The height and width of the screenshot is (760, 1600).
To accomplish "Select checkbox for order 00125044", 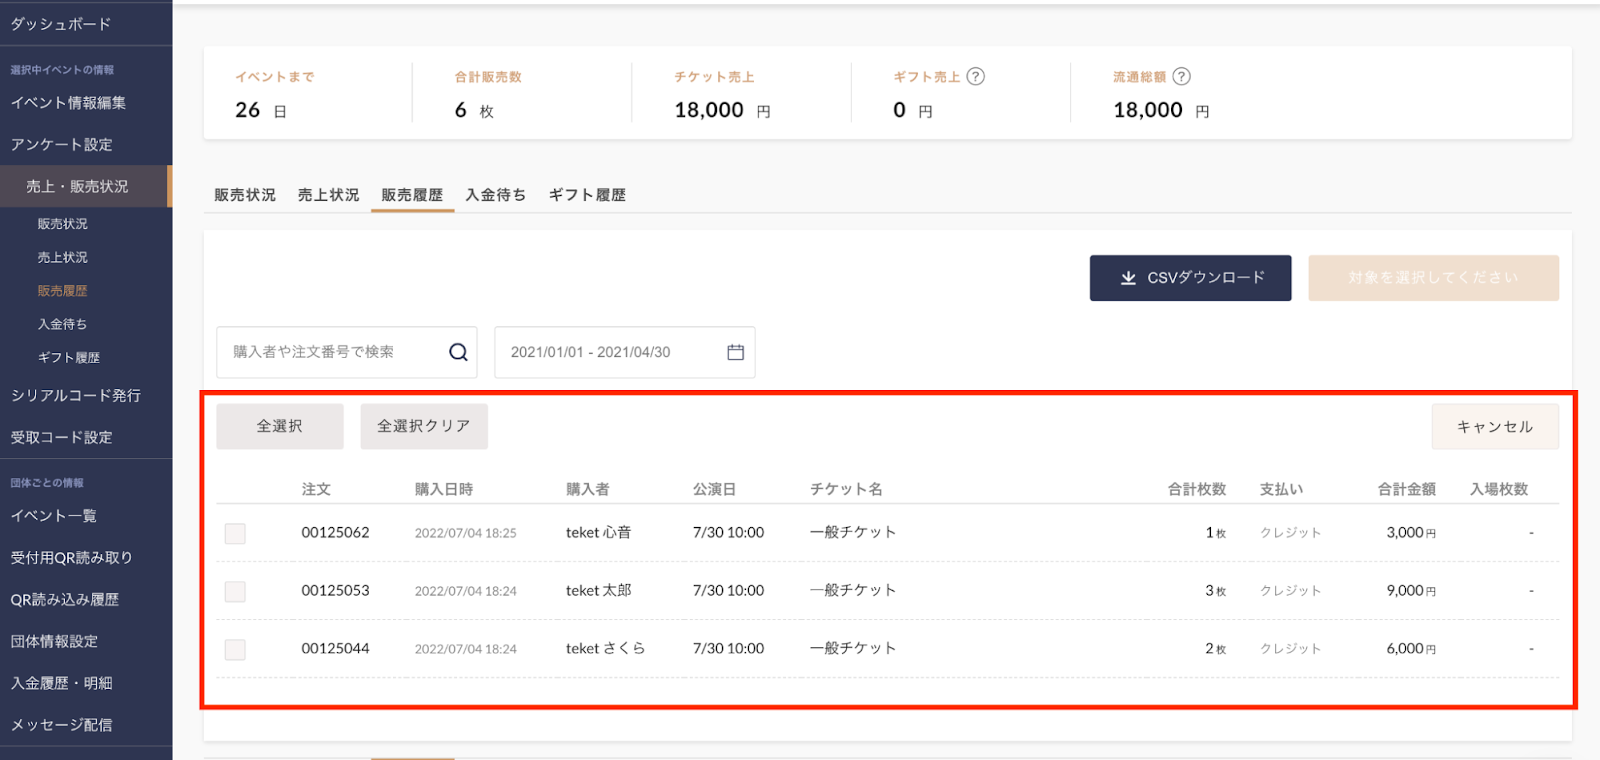I will tap(235, 650).
